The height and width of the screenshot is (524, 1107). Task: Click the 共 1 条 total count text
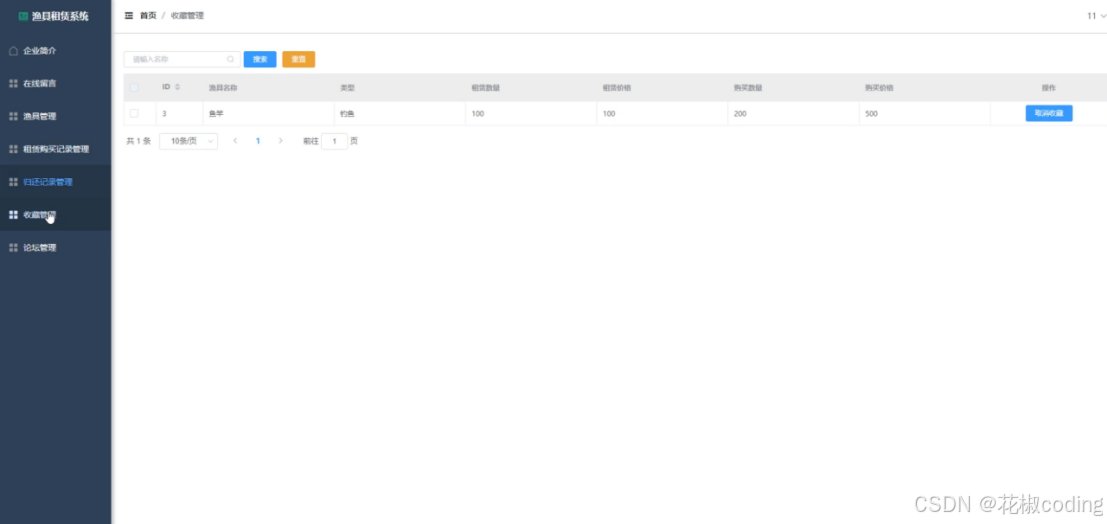(x=138, y=141)
